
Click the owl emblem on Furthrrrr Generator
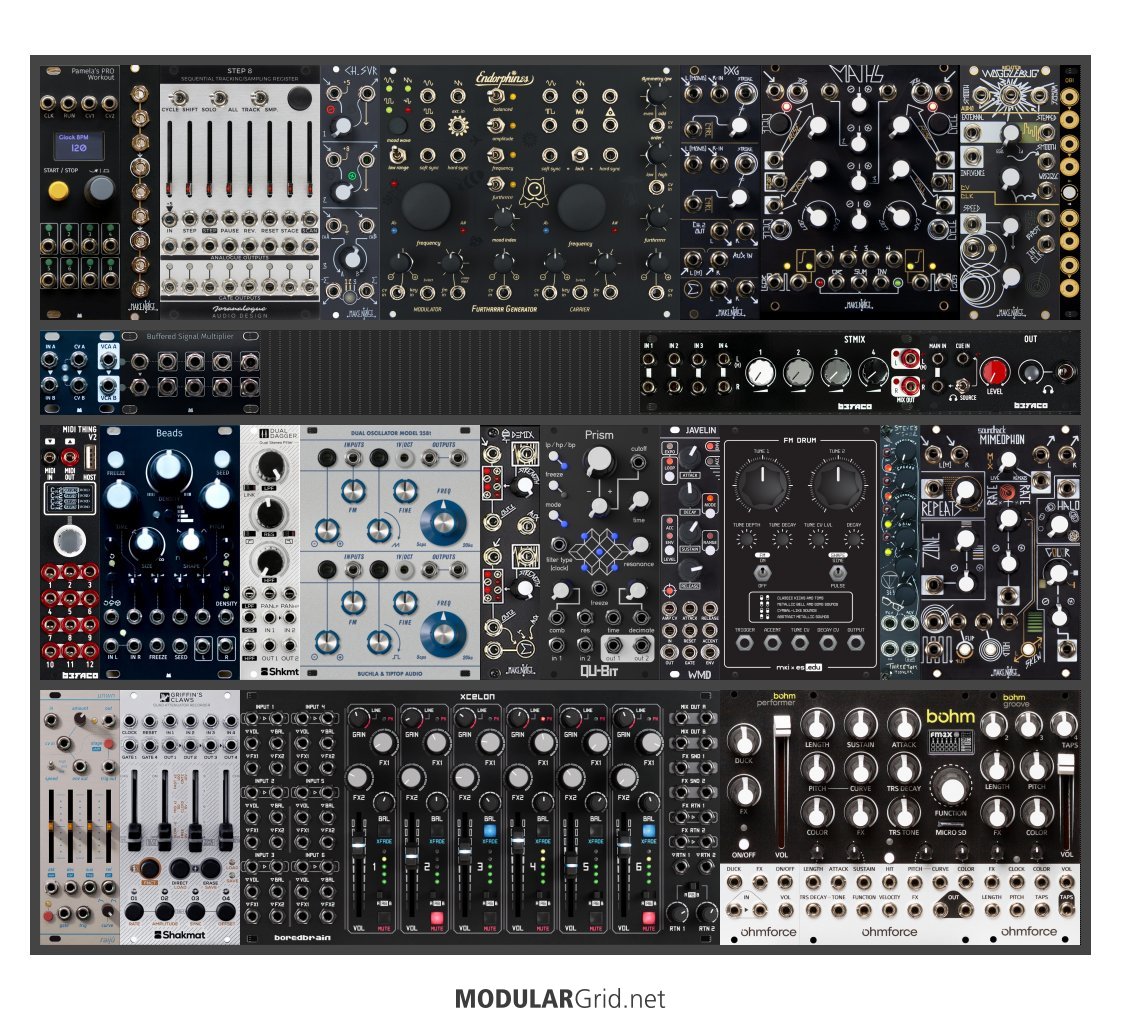tap(533, 192)
